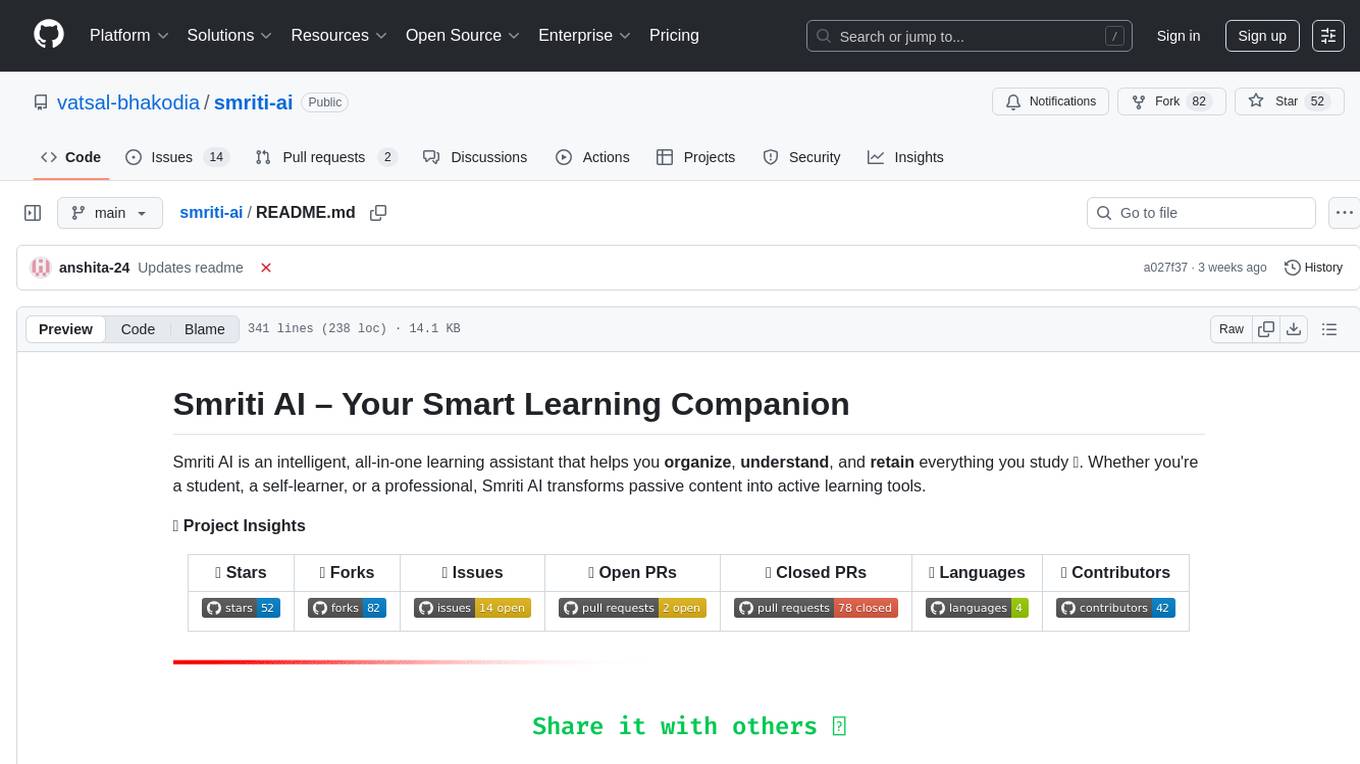Download the raw file icon
The image size is (1360, 764).
tap(1293, 329)
